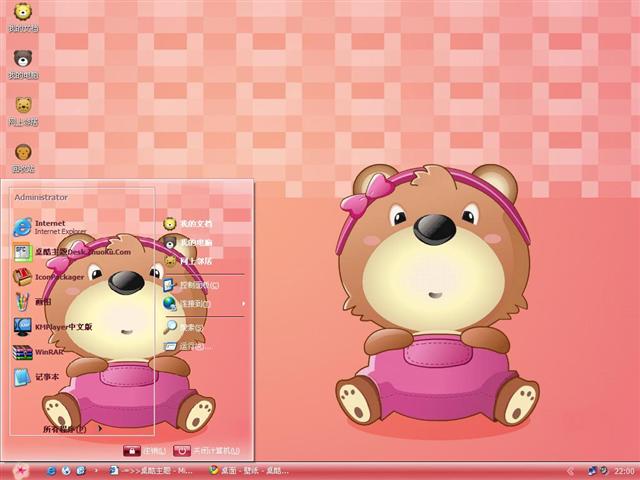Click the second quick launch globe icon
Screen dimensions: 640x480
[67, 471]
